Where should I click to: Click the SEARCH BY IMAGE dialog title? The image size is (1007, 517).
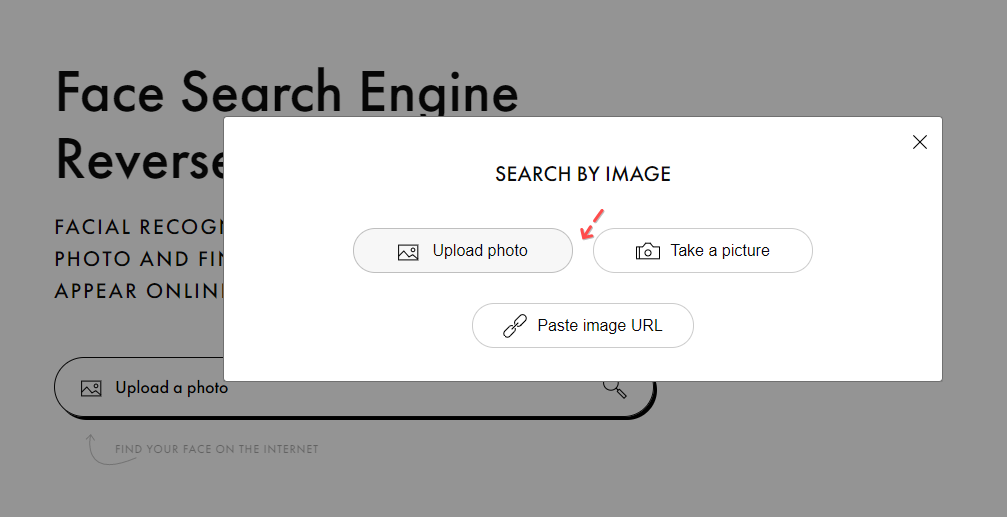click(583, 174)
